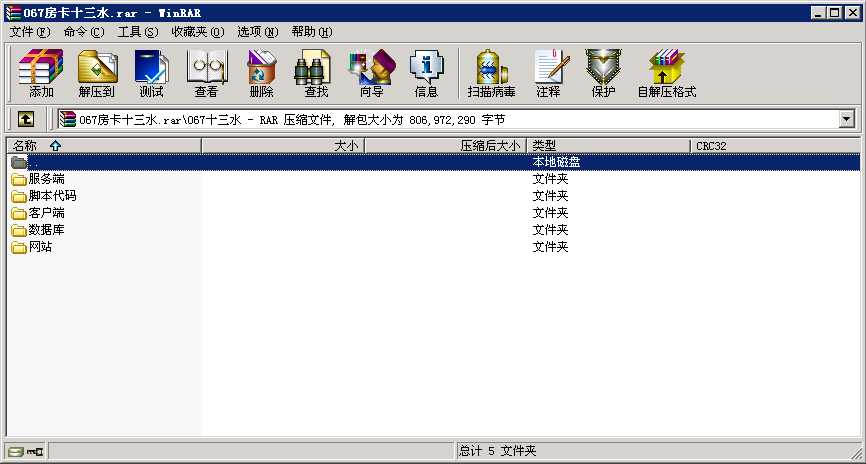The image size is (866, 464).
Task: Open the 选项(N) menu
Action: [x=258, y=32]
